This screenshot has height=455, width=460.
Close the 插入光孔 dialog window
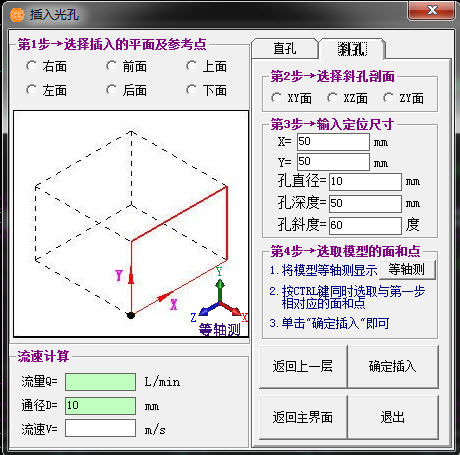(x=432, y=11)
